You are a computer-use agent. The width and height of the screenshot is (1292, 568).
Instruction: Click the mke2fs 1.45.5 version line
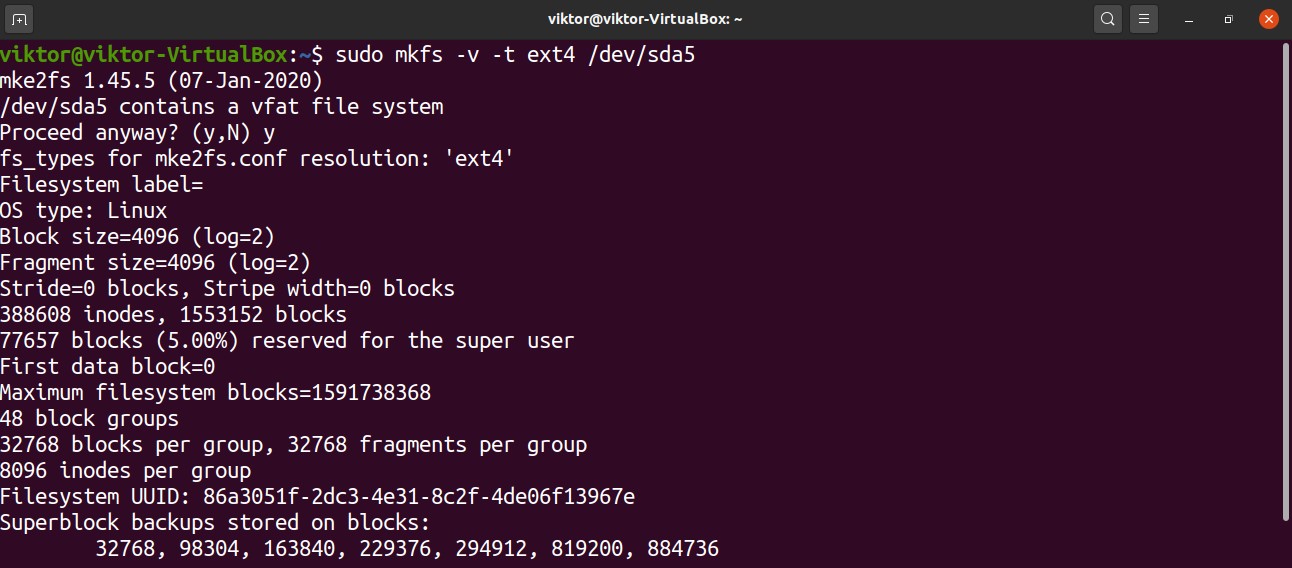click(161, 80)
